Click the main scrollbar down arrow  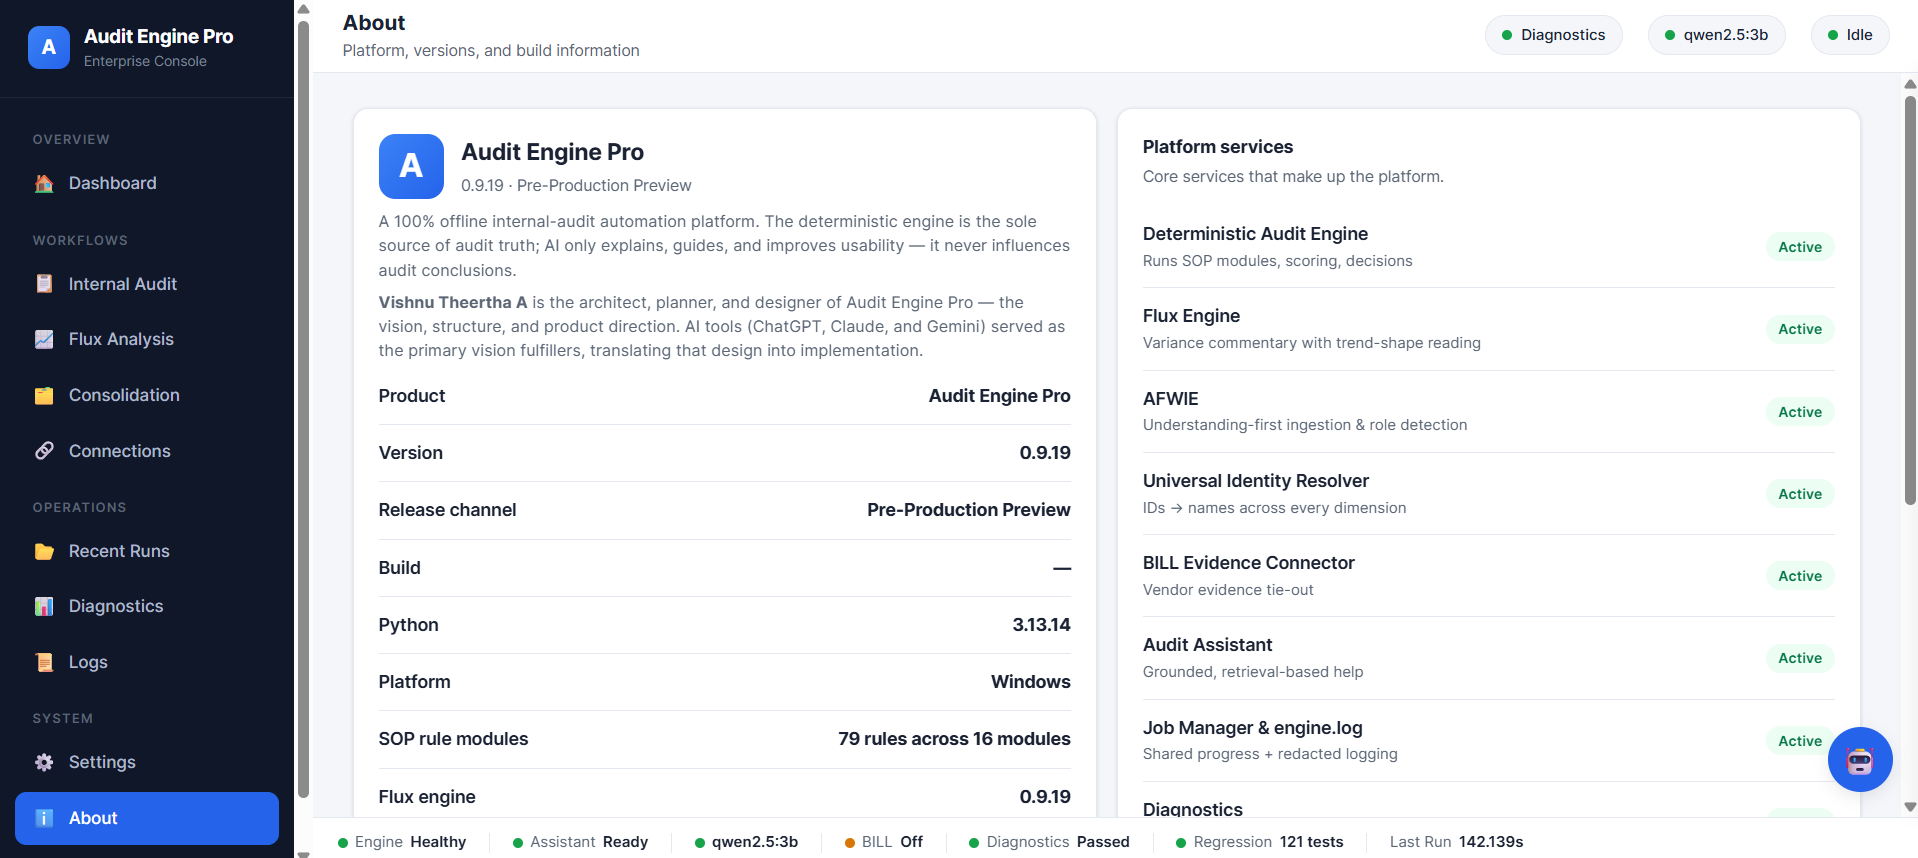point(1910,807)
